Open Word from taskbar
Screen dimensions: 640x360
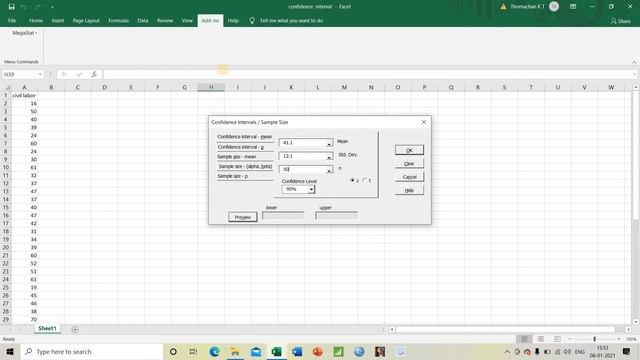tap(297, 351)
